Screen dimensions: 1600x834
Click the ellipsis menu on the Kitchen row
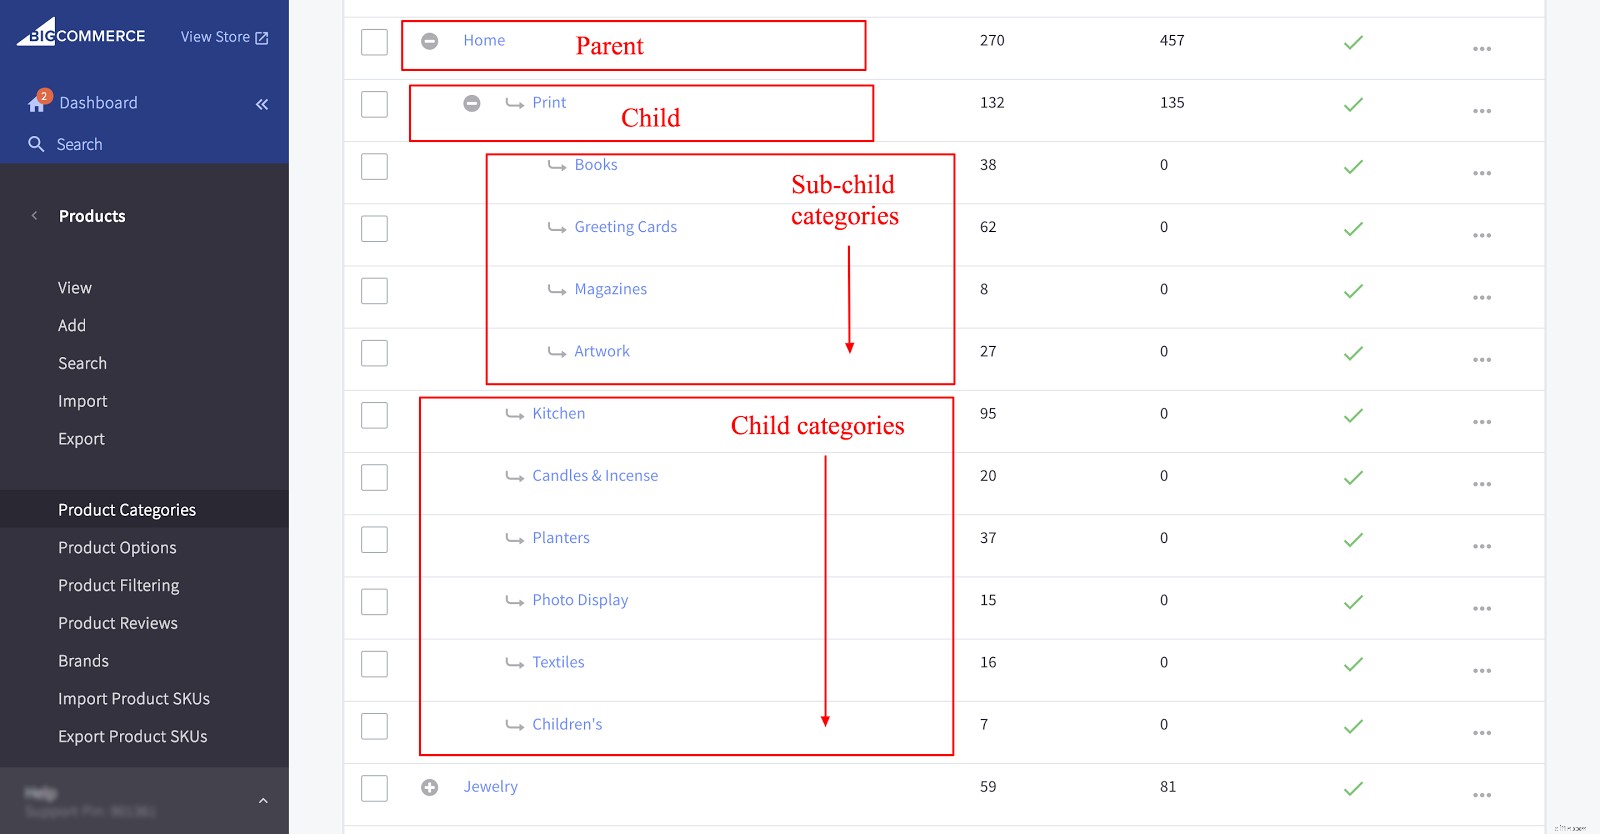(x=1482, y=421)
